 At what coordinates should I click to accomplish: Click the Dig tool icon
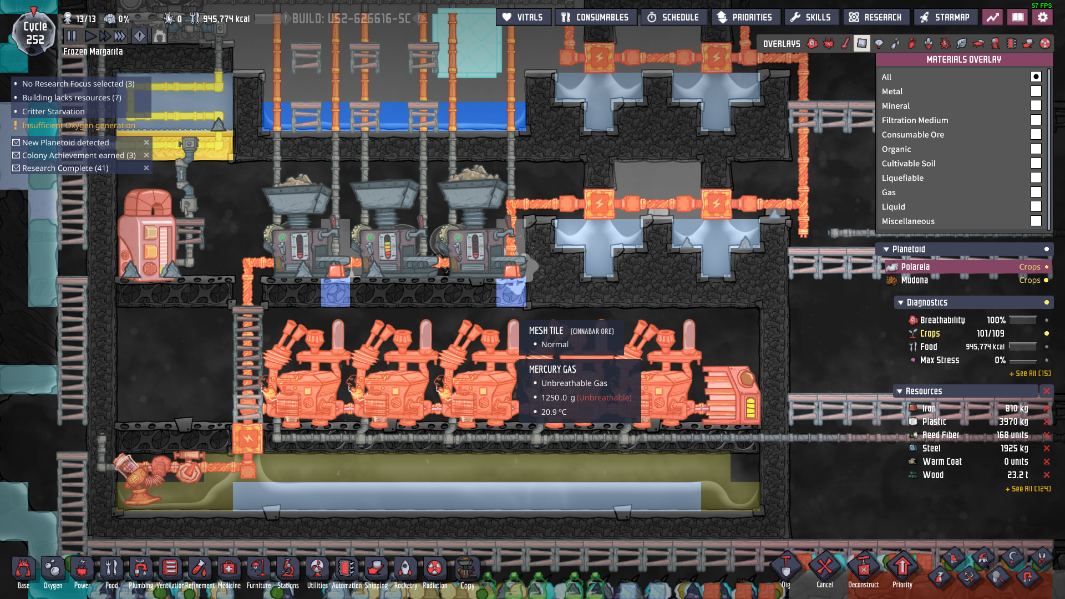pyautogui.click(x=785, y=567)
